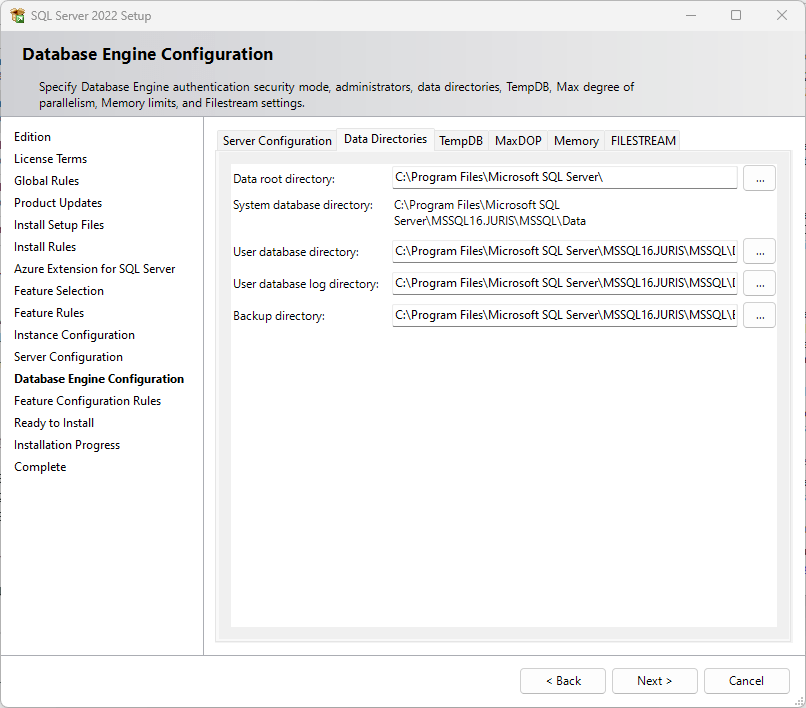Browse for the User database log directory
Screen dimensions: 806x708
point(759,283)
